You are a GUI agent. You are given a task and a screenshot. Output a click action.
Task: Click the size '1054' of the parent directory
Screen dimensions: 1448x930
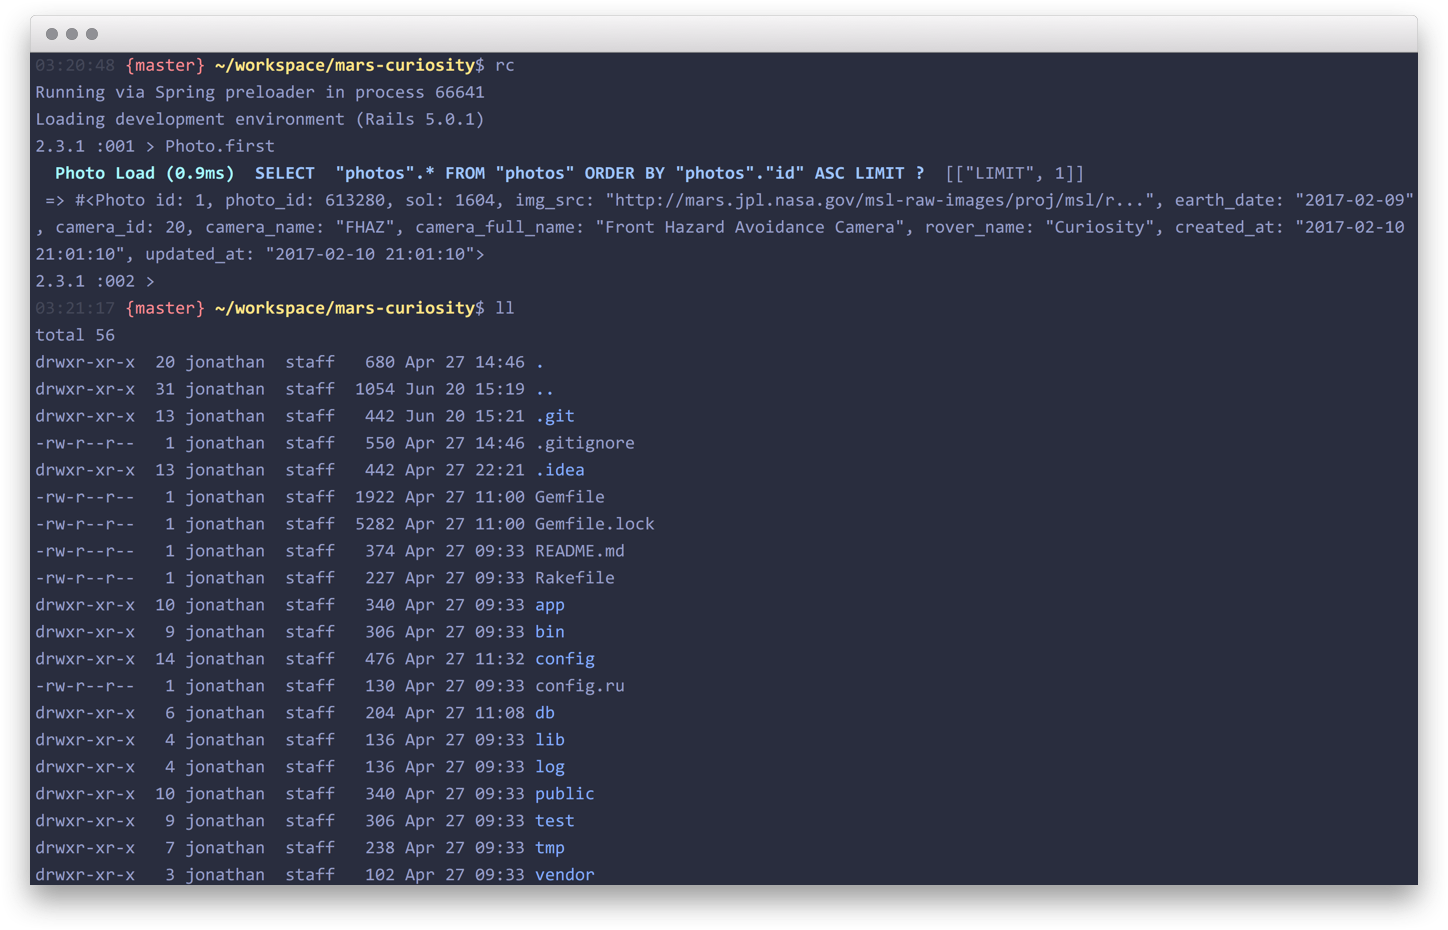[x=375, y=389]
